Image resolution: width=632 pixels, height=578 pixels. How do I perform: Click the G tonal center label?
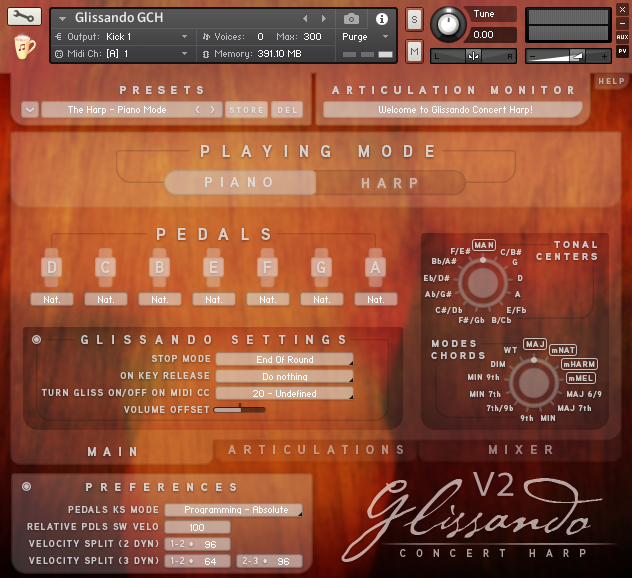coord(515,262)
